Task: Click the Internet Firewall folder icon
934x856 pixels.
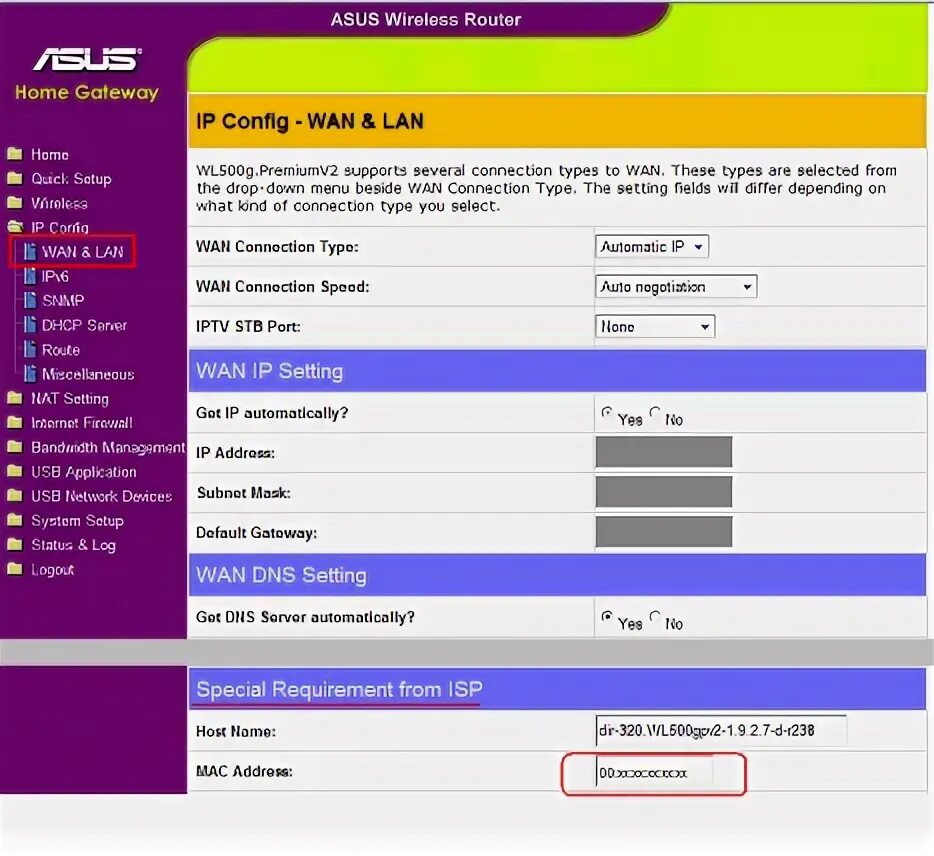Action: pos(15,422)
